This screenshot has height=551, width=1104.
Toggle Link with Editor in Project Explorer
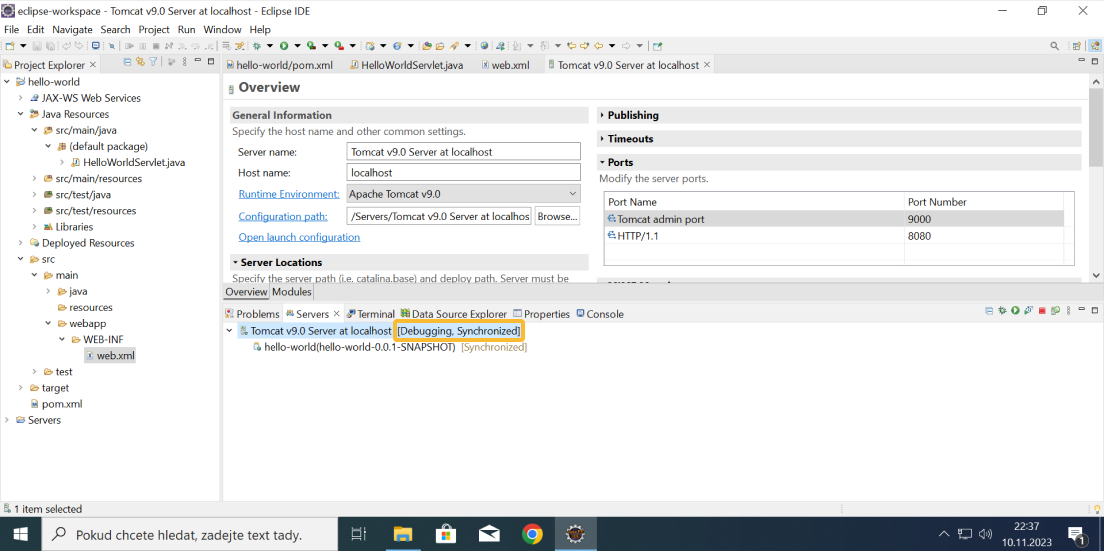[140, 61]
